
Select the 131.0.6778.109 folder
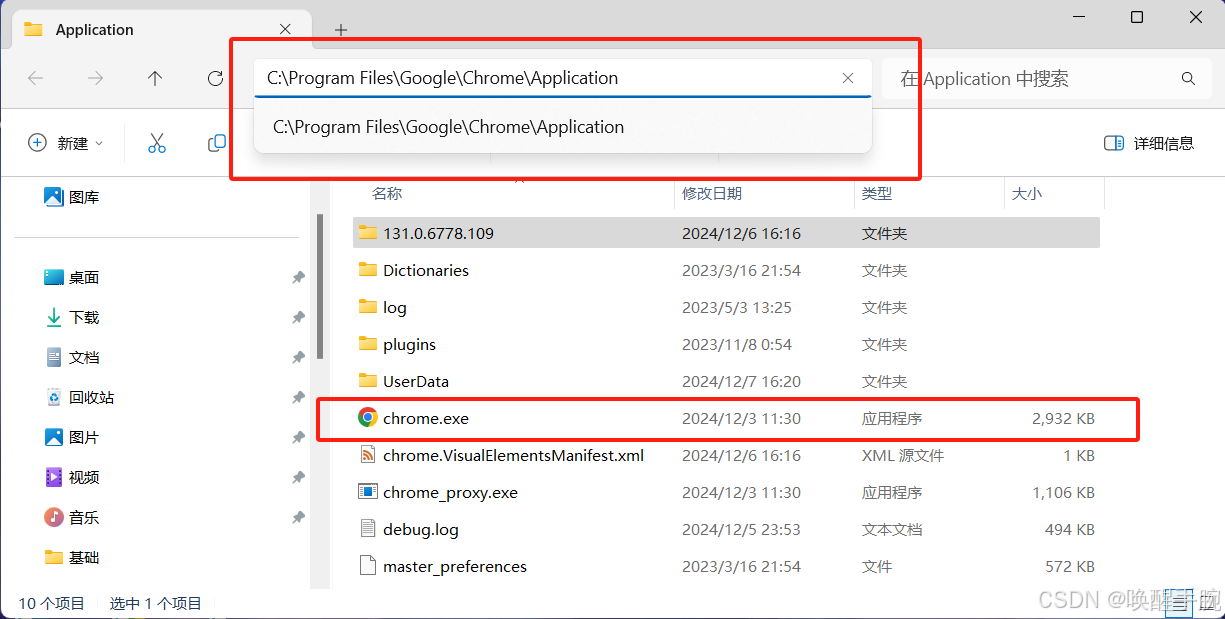click(727, 233)
